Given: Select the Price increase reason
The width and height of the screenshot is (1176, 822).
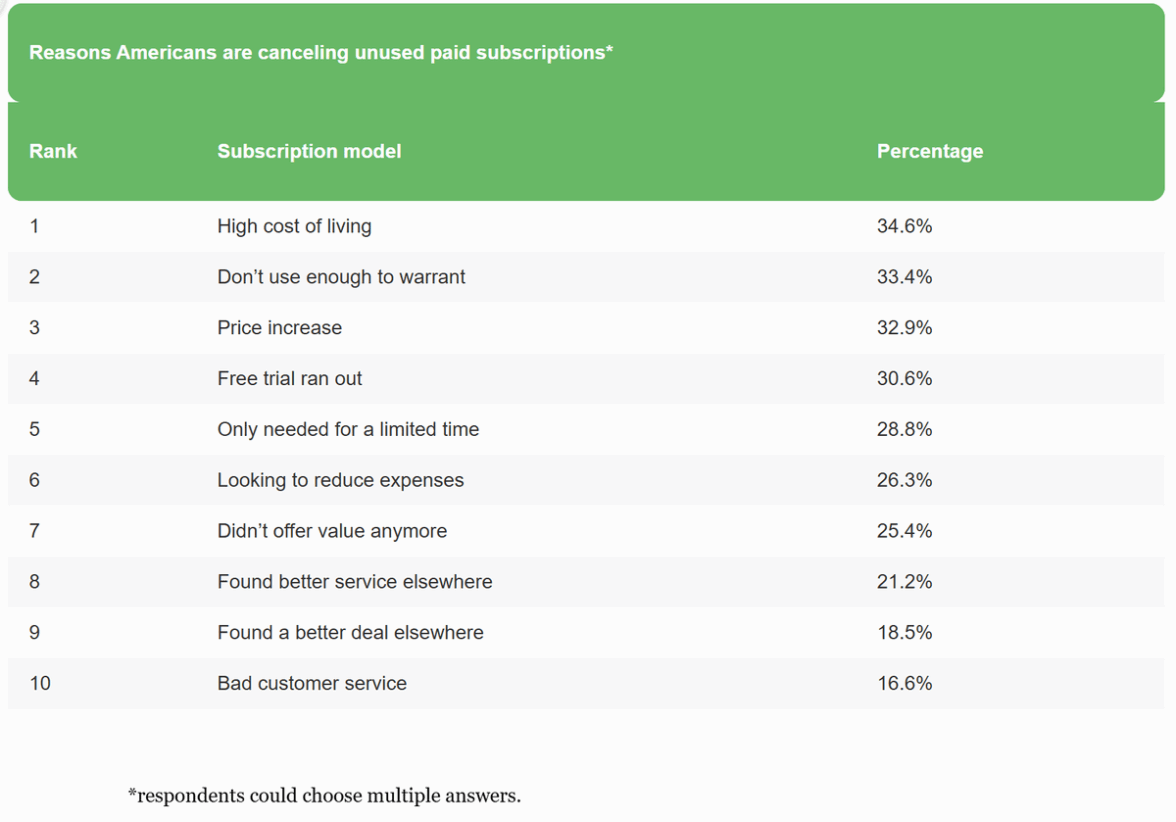Looking at the screenshot, I should click(279, 328).
